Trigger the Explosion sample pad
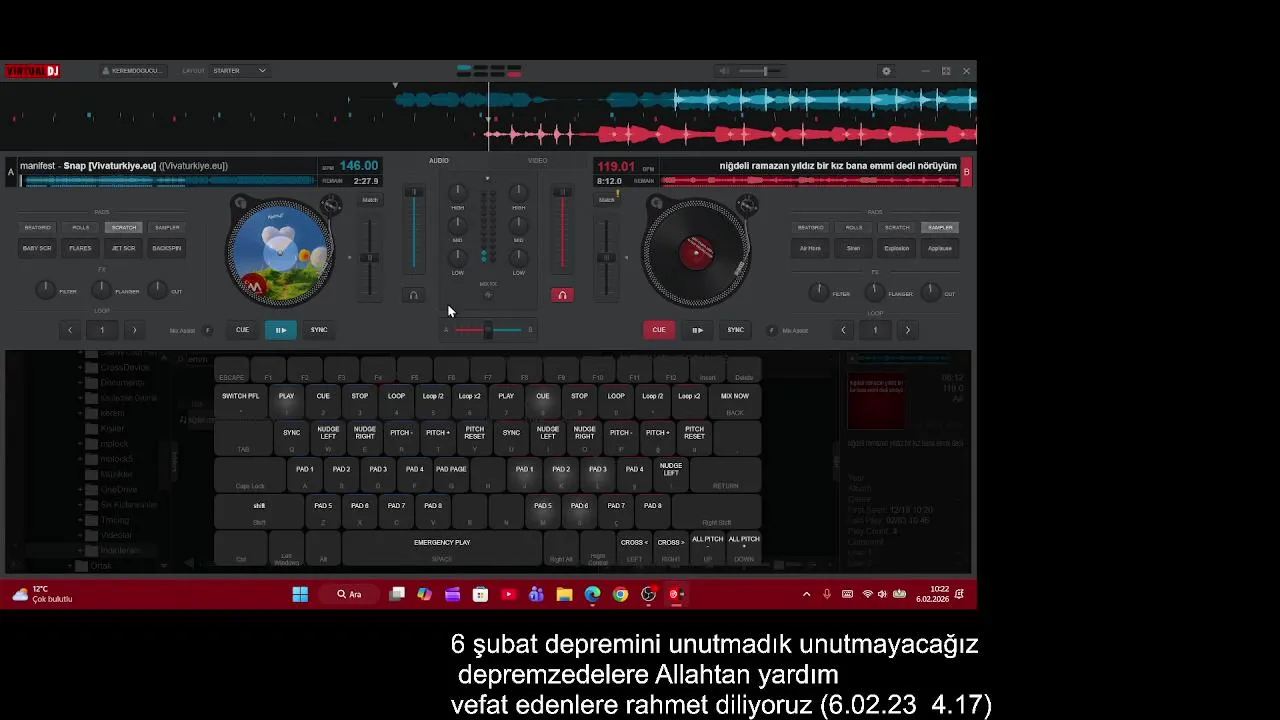Image resolution: width=1280 pixels, height=720 pixels. tap(897, 248)
